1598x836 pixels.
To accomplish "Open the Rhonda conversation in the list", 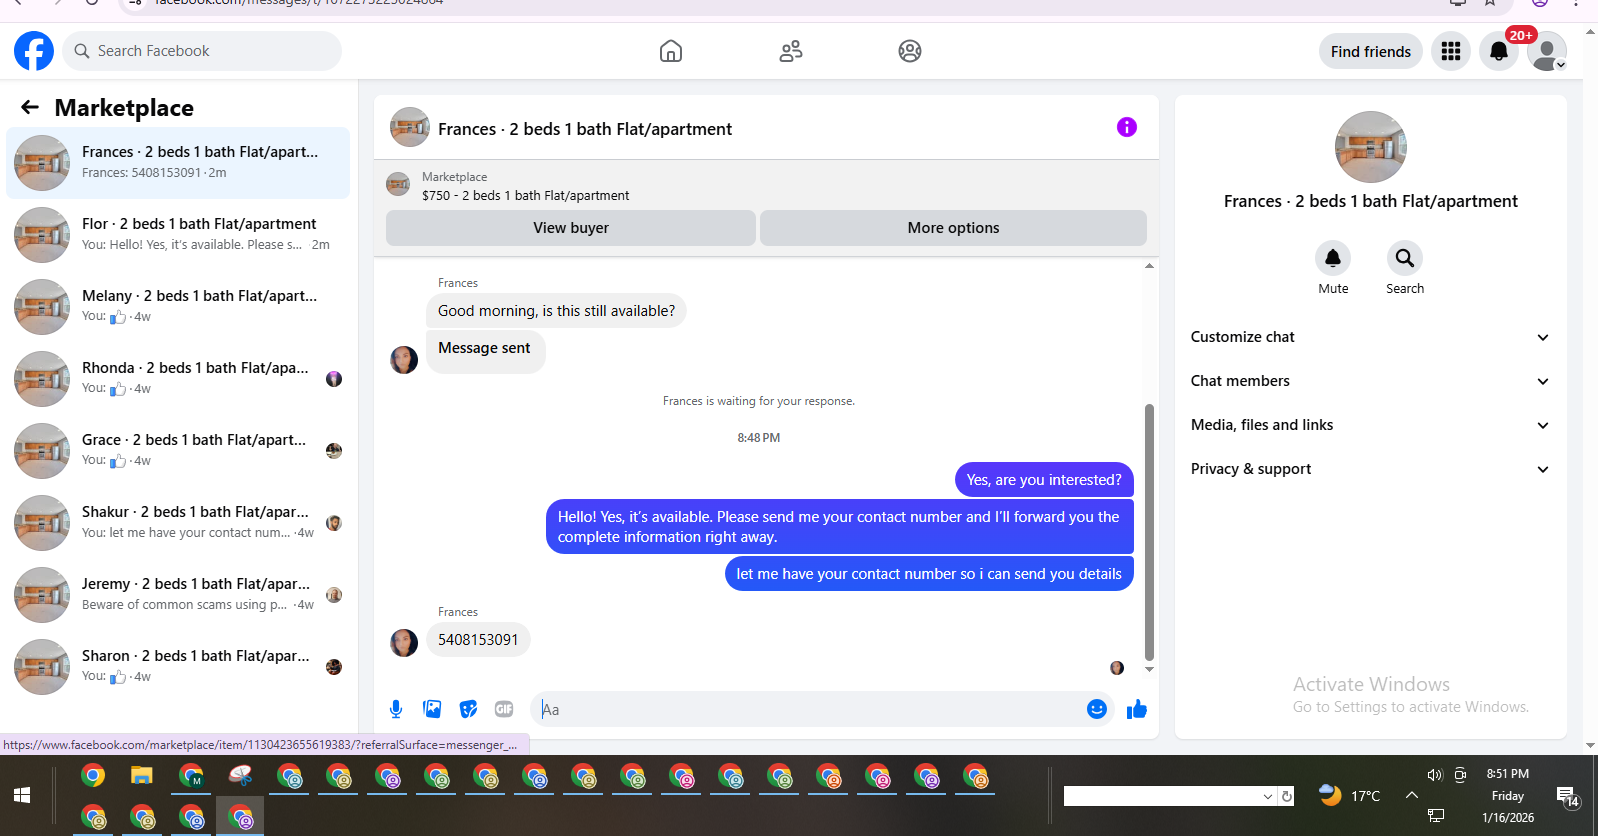I will click(x=178, y=379).
